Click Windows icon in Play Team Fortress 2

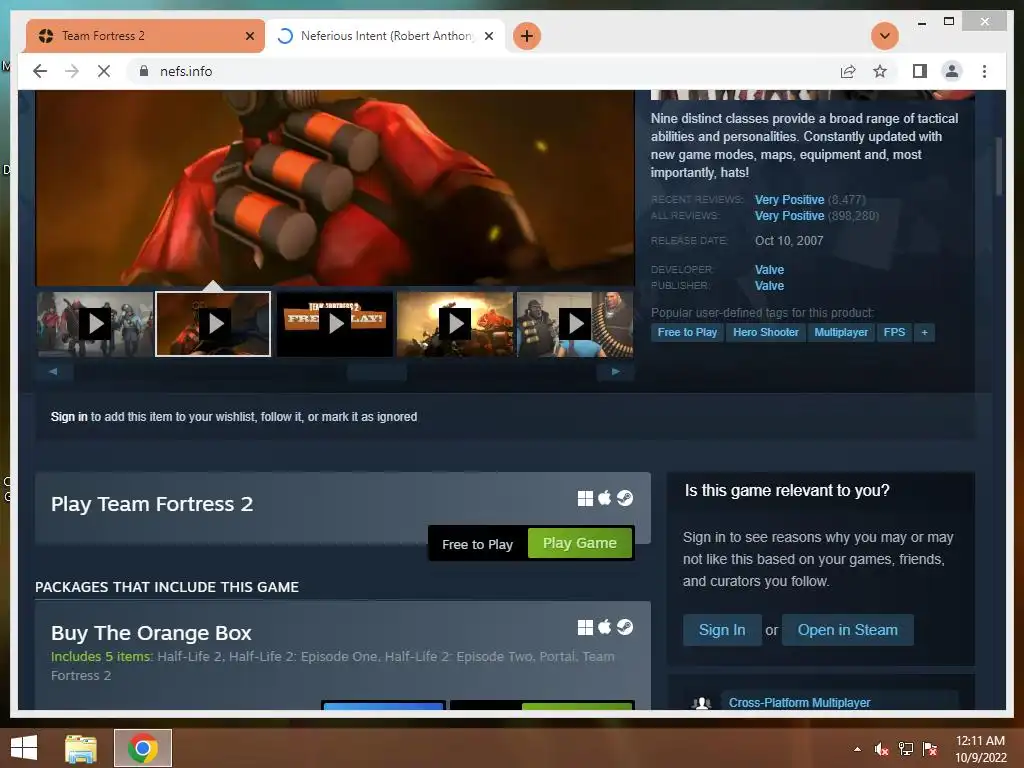tap(585, 499)
